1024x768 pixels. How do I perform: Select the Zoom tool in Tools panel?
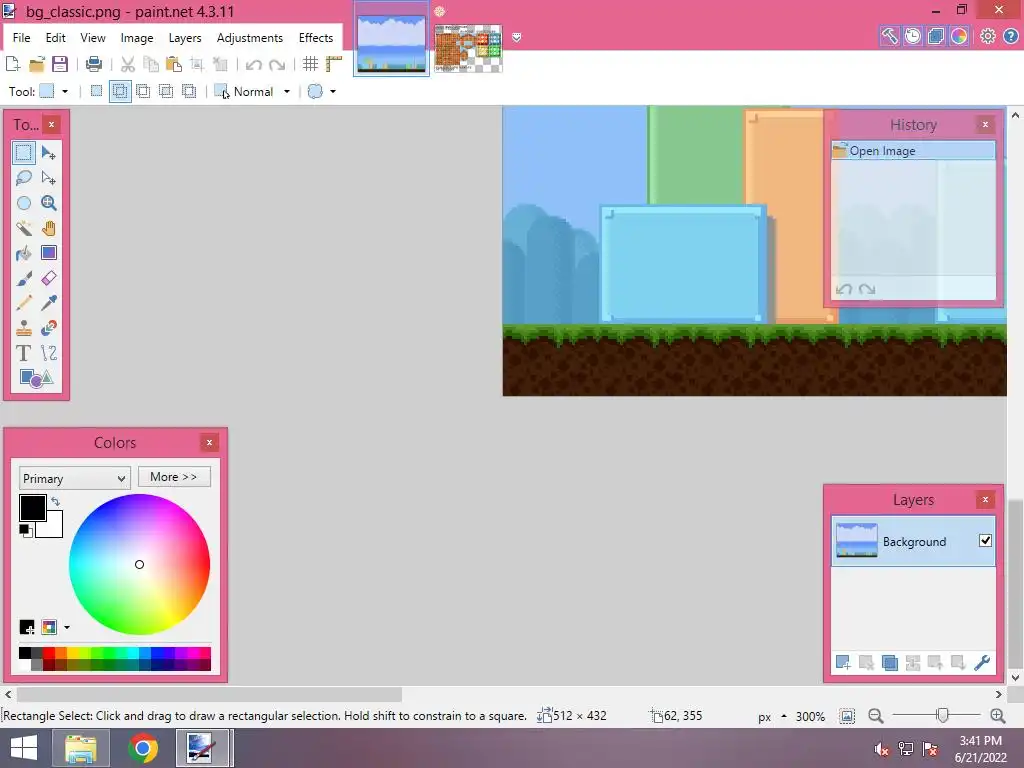[48, 203]
